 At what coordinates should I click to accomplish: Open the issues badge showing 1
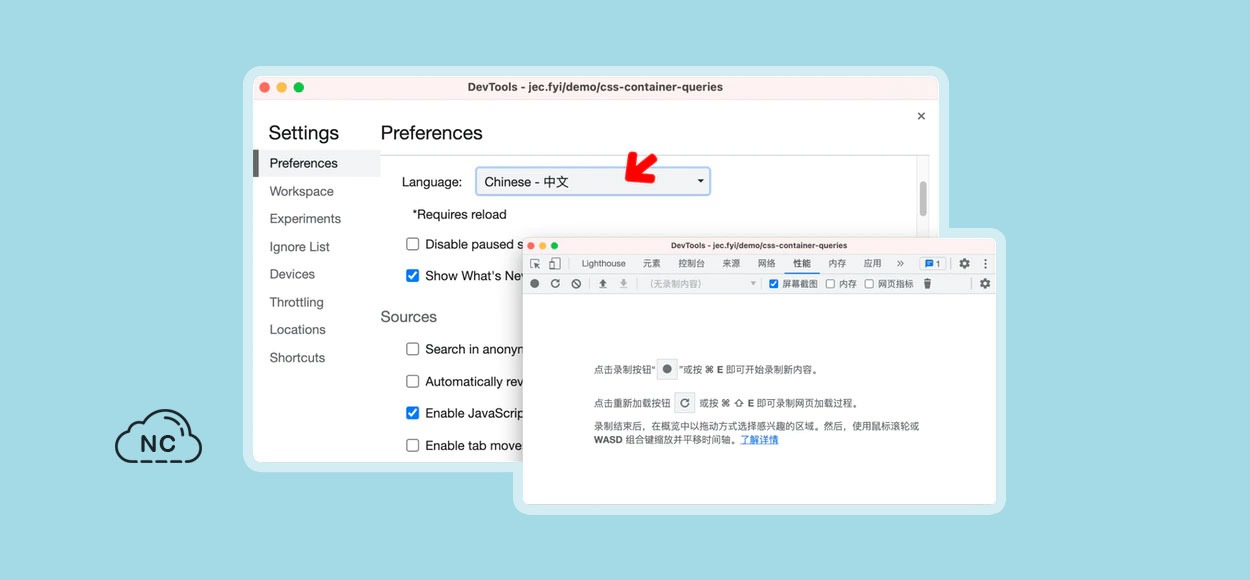pos(932,264)
